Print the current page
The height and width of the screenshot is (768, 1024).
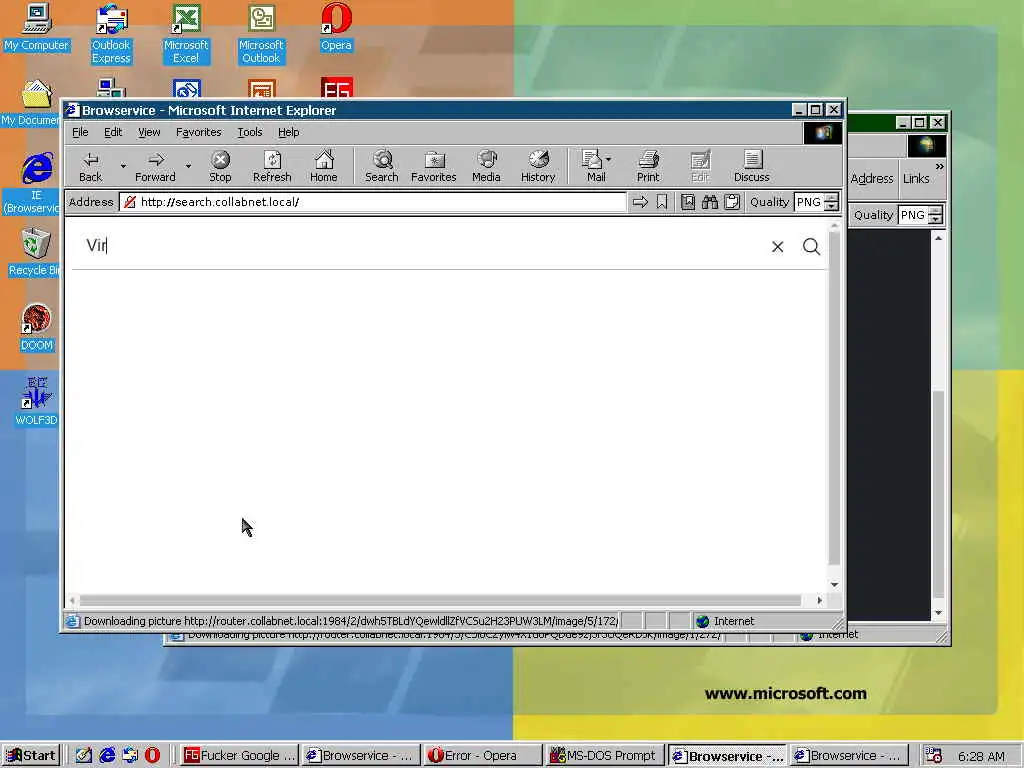648,167
